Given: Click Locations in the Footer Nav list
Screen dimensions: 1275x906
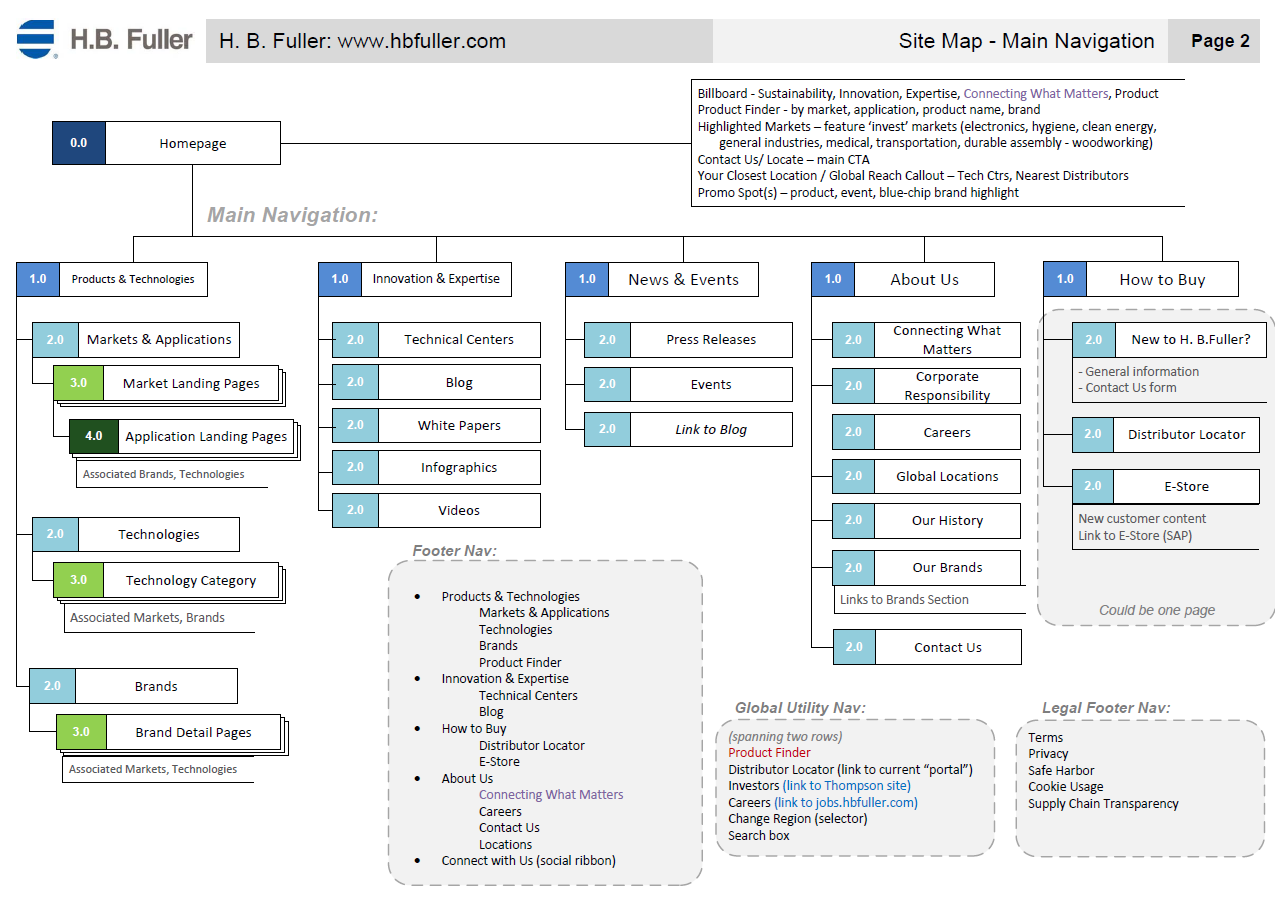Looking at the screenshot, I should 506,845.
